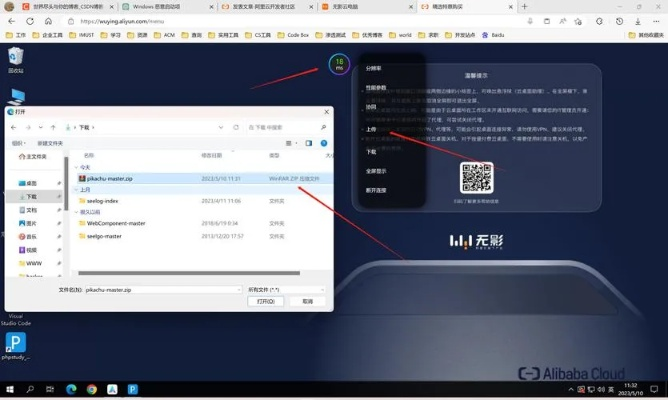The width and height of the screenshot is (668, 400).
Task: Open the seelog-index folder
Action: pyautogui.click(x=101, y=200)
